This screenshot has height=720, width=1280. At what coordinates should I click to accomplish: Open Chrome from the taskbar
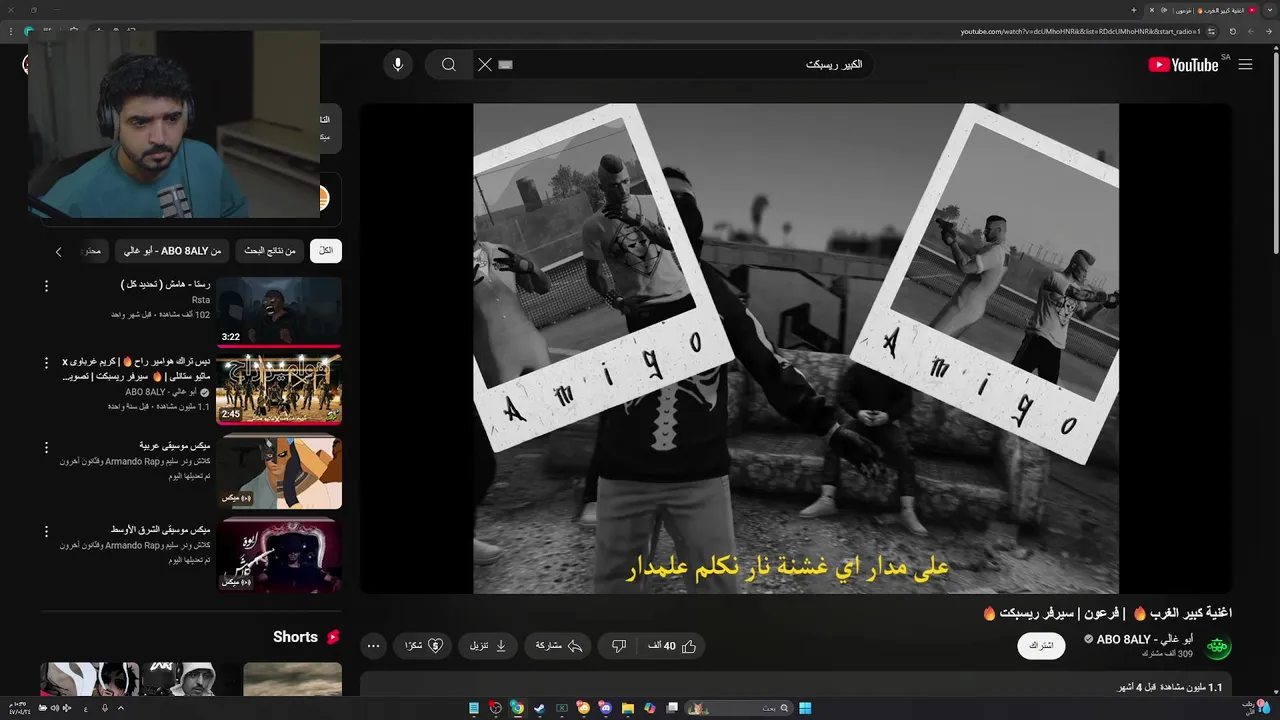coord(517,708)
